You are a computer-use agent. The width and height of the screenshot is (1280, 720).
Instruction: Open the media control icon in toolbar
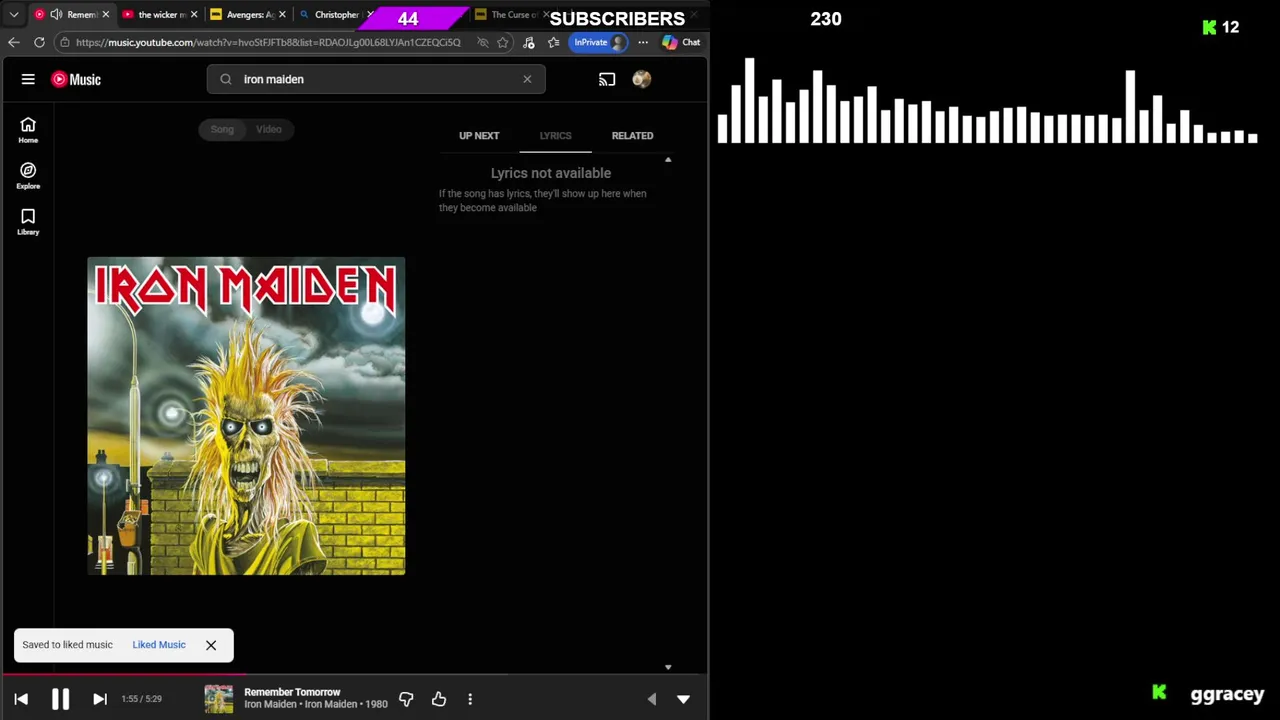(x=528, y=42)
